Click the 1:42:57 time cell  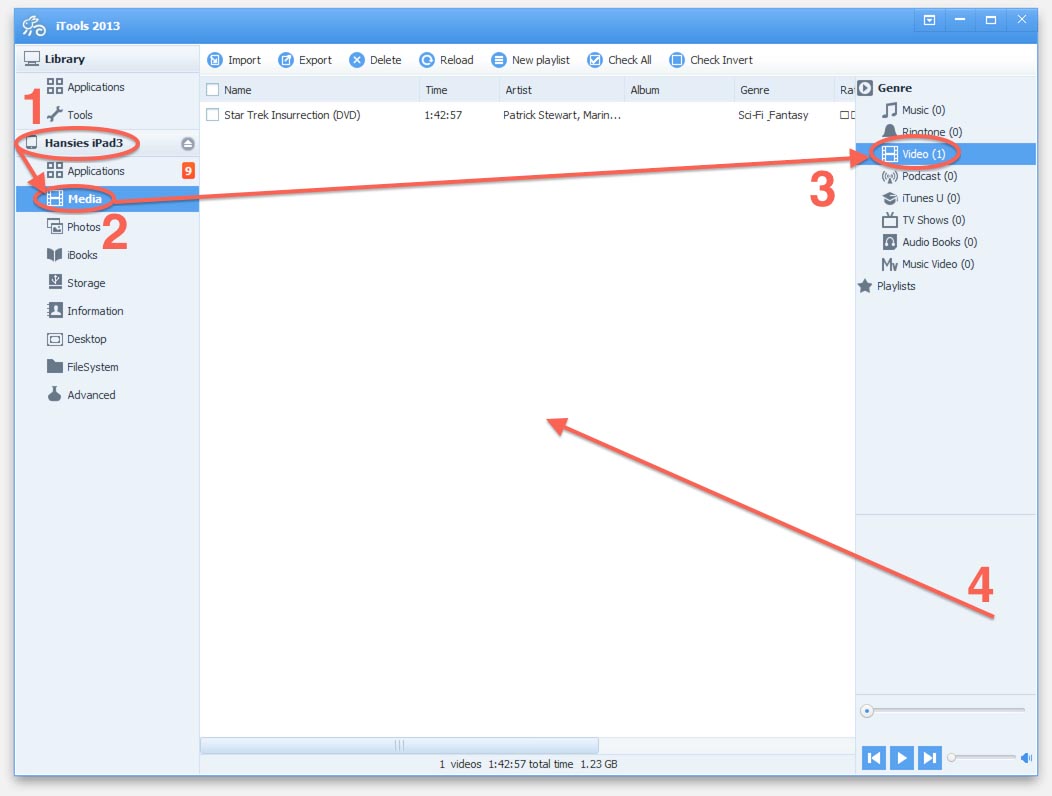[x=443, y=115]
